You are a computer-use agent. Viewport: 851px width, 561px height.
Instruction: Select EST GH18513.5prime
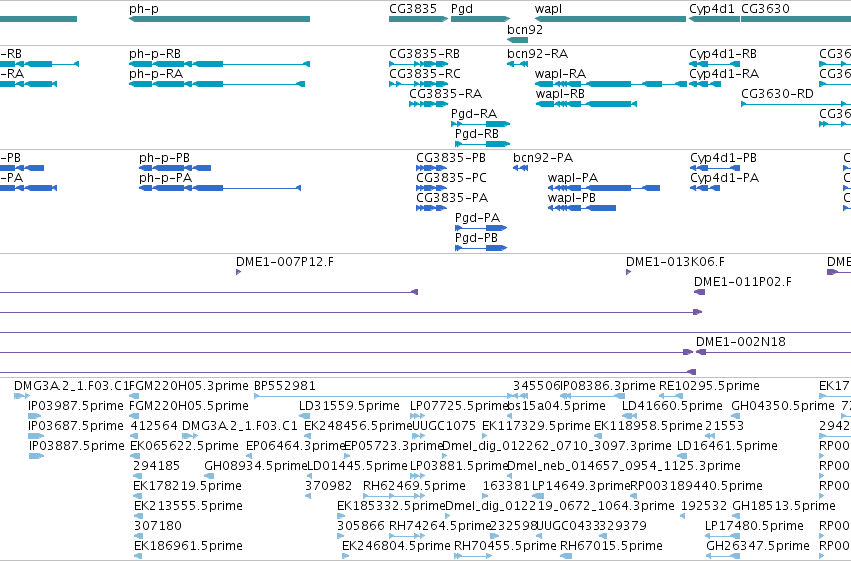(738, 516)
